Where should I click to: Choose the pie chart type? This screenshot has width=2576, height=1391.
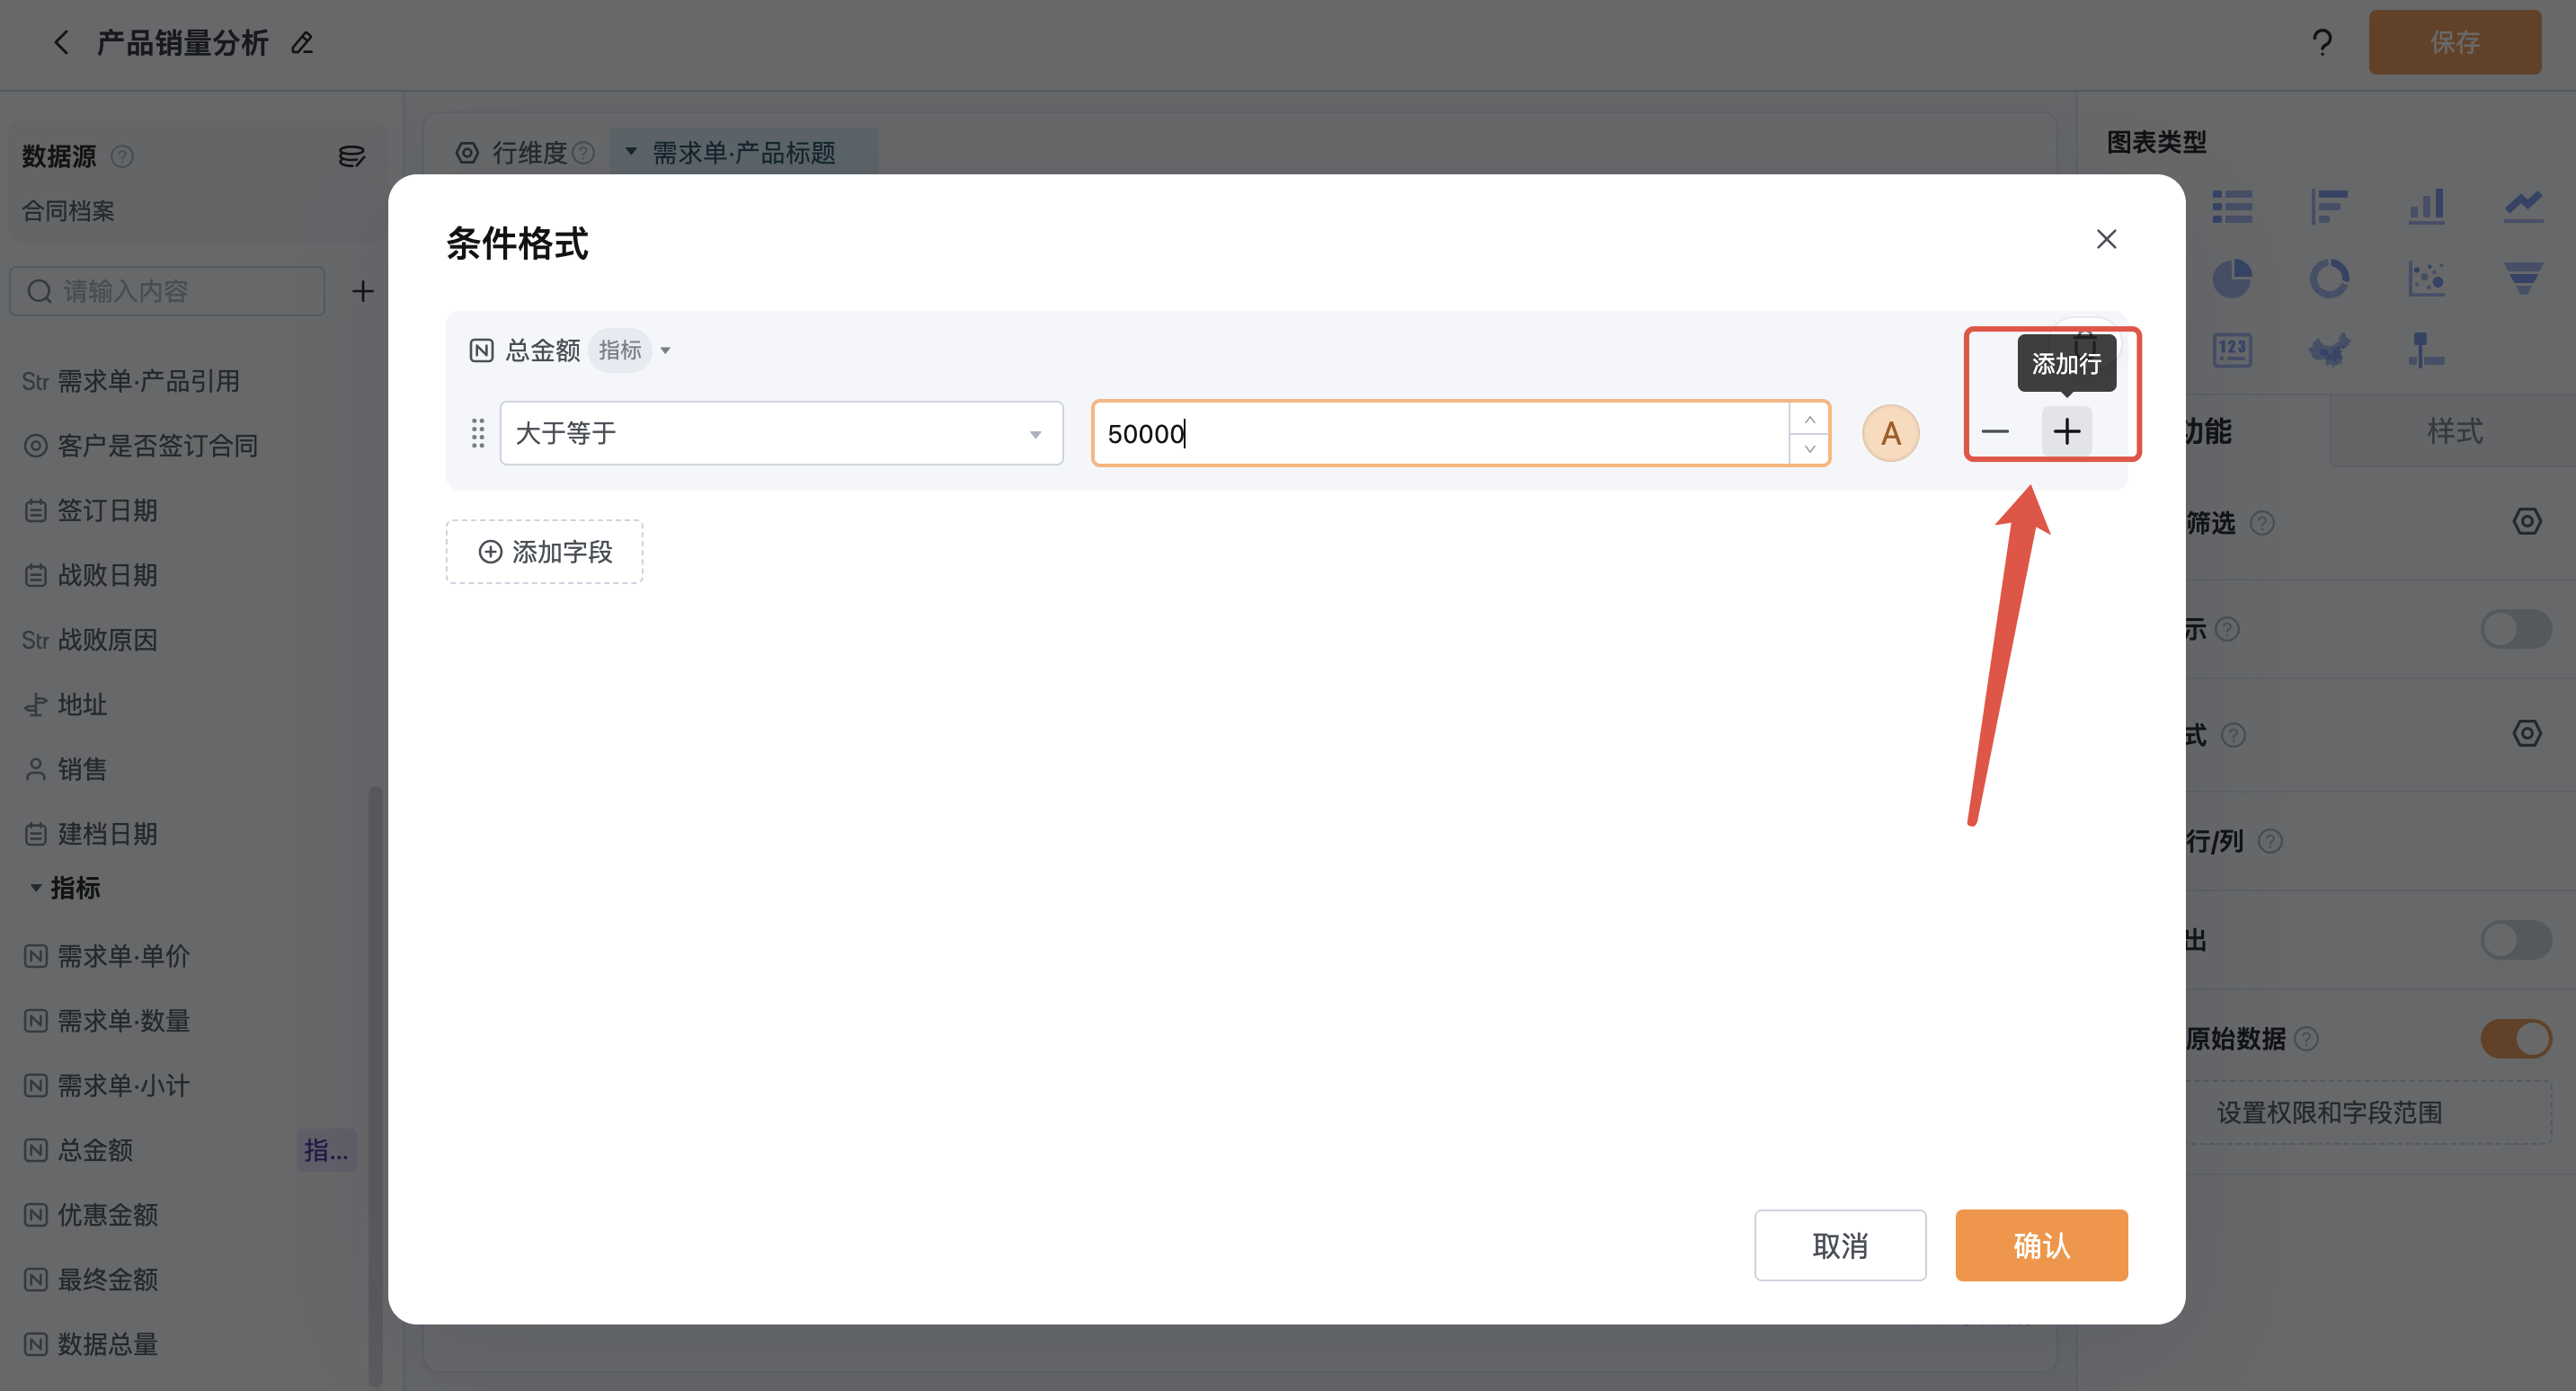point(2232,279)
